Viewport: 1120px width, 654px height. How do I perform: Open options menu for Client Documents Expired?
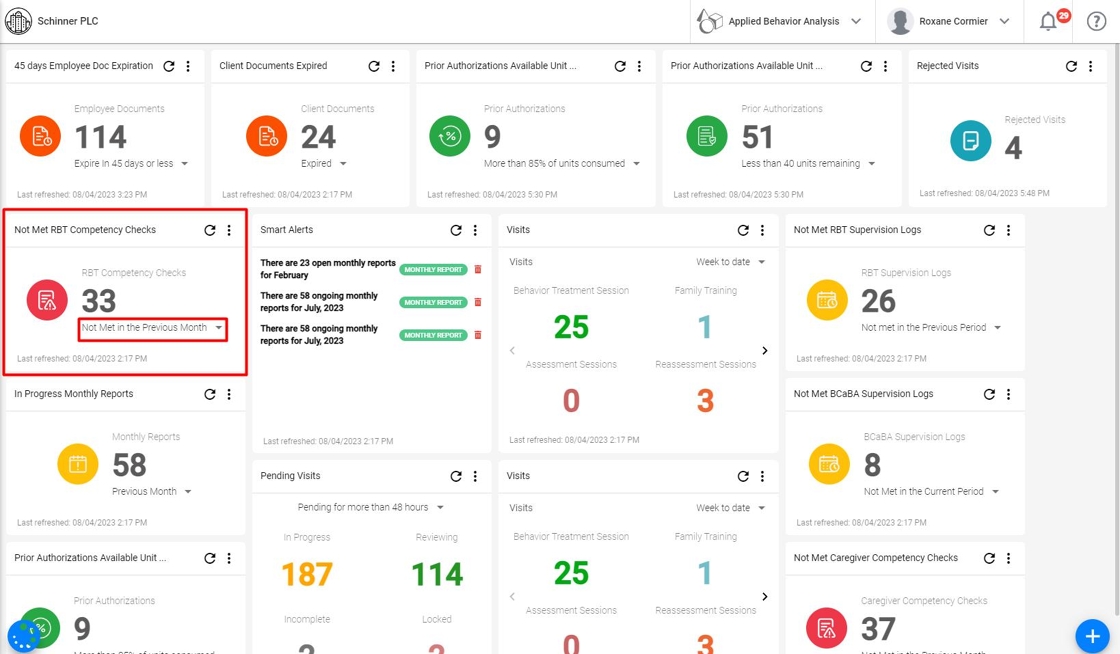pyautogui.click(x=393, y=66)
